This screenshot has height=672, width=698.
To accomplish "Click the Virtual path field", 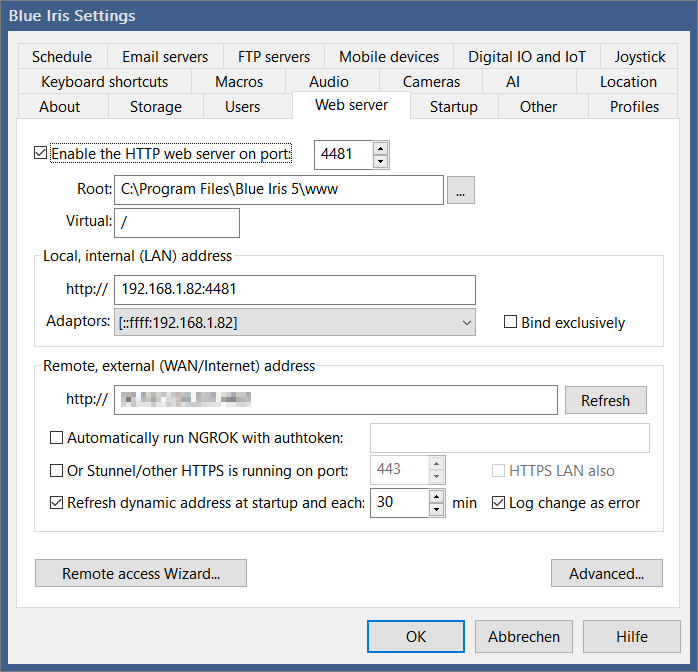I will [x=177, y=223].
